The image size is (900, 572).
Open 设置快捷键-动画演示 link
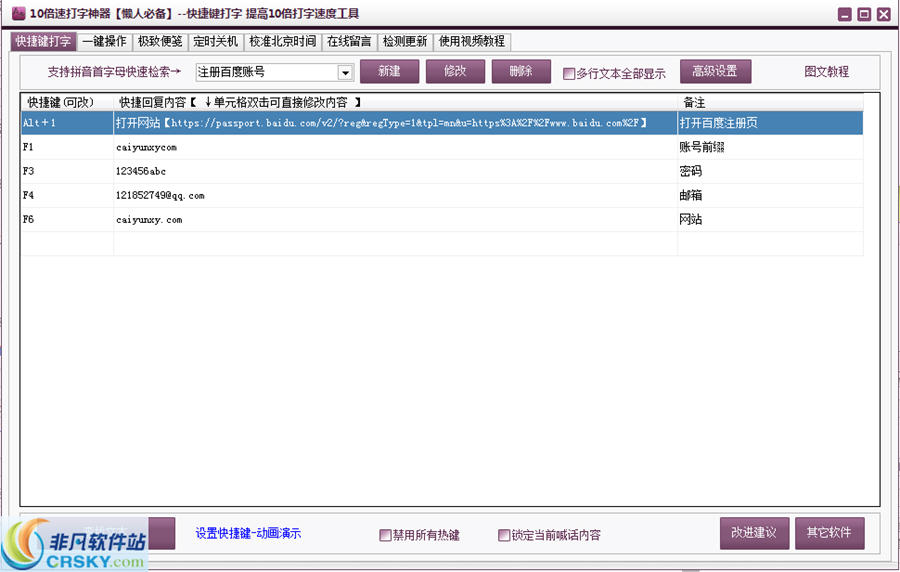[x=248, y=534]
